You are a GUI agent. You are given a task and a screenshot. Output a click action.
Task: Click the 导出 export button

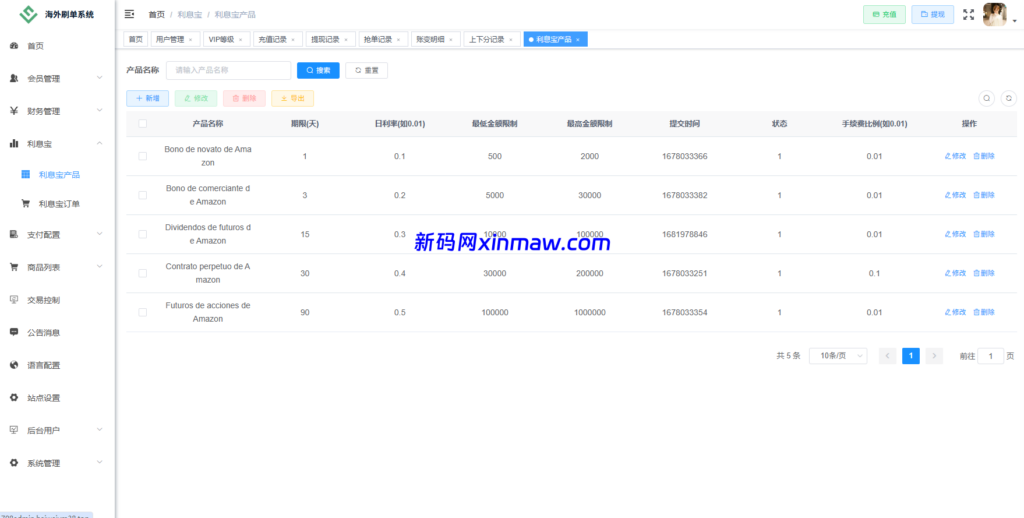coord(293,98)
